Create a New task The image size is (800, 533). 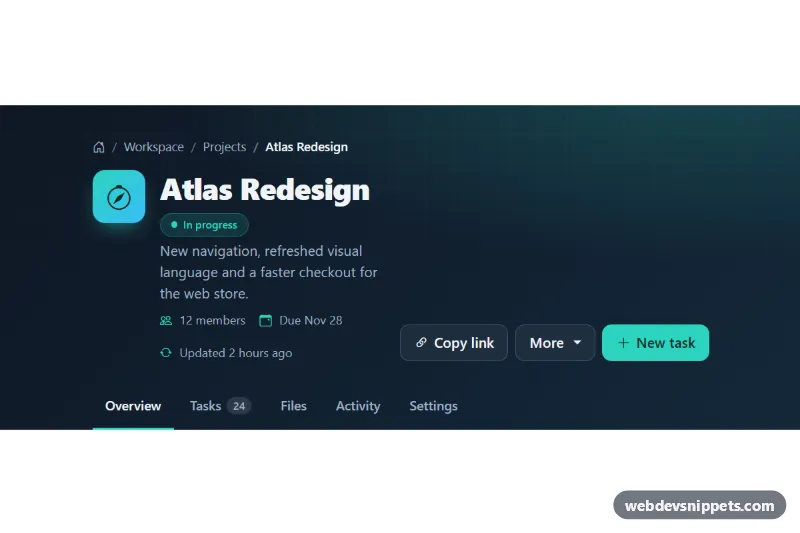point(656,343)
